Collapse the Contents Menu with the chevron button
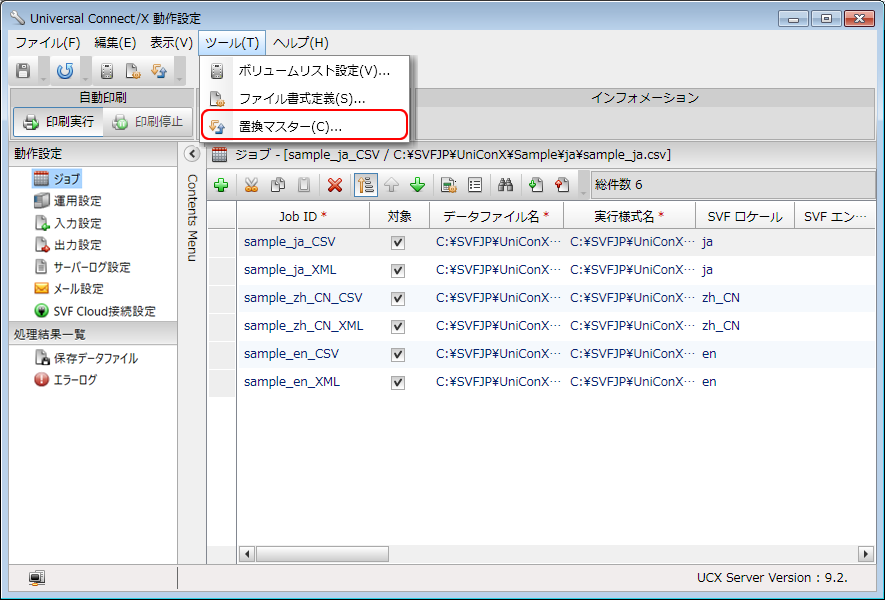This screenshot has width=885, height=600. coord(192,154)
